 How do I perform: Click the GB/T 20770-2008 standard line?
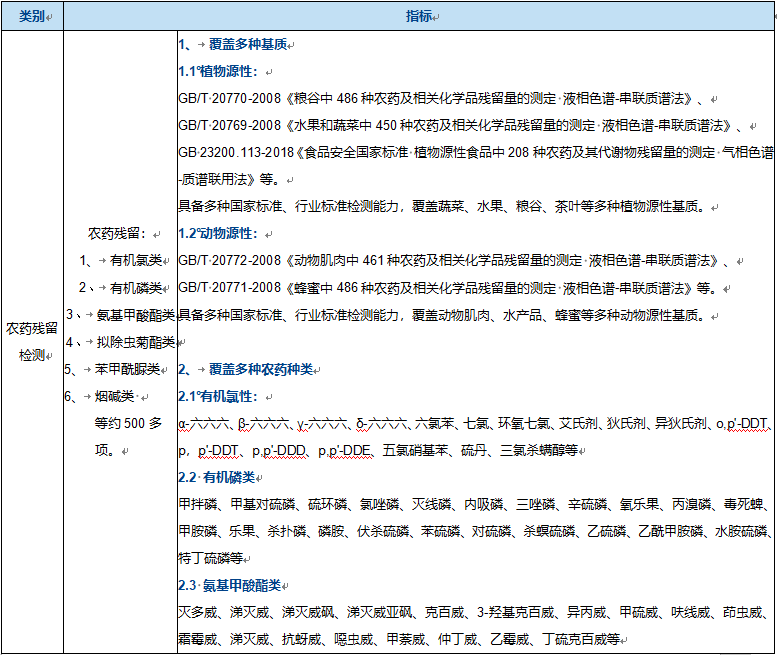(x=440, y=99)
